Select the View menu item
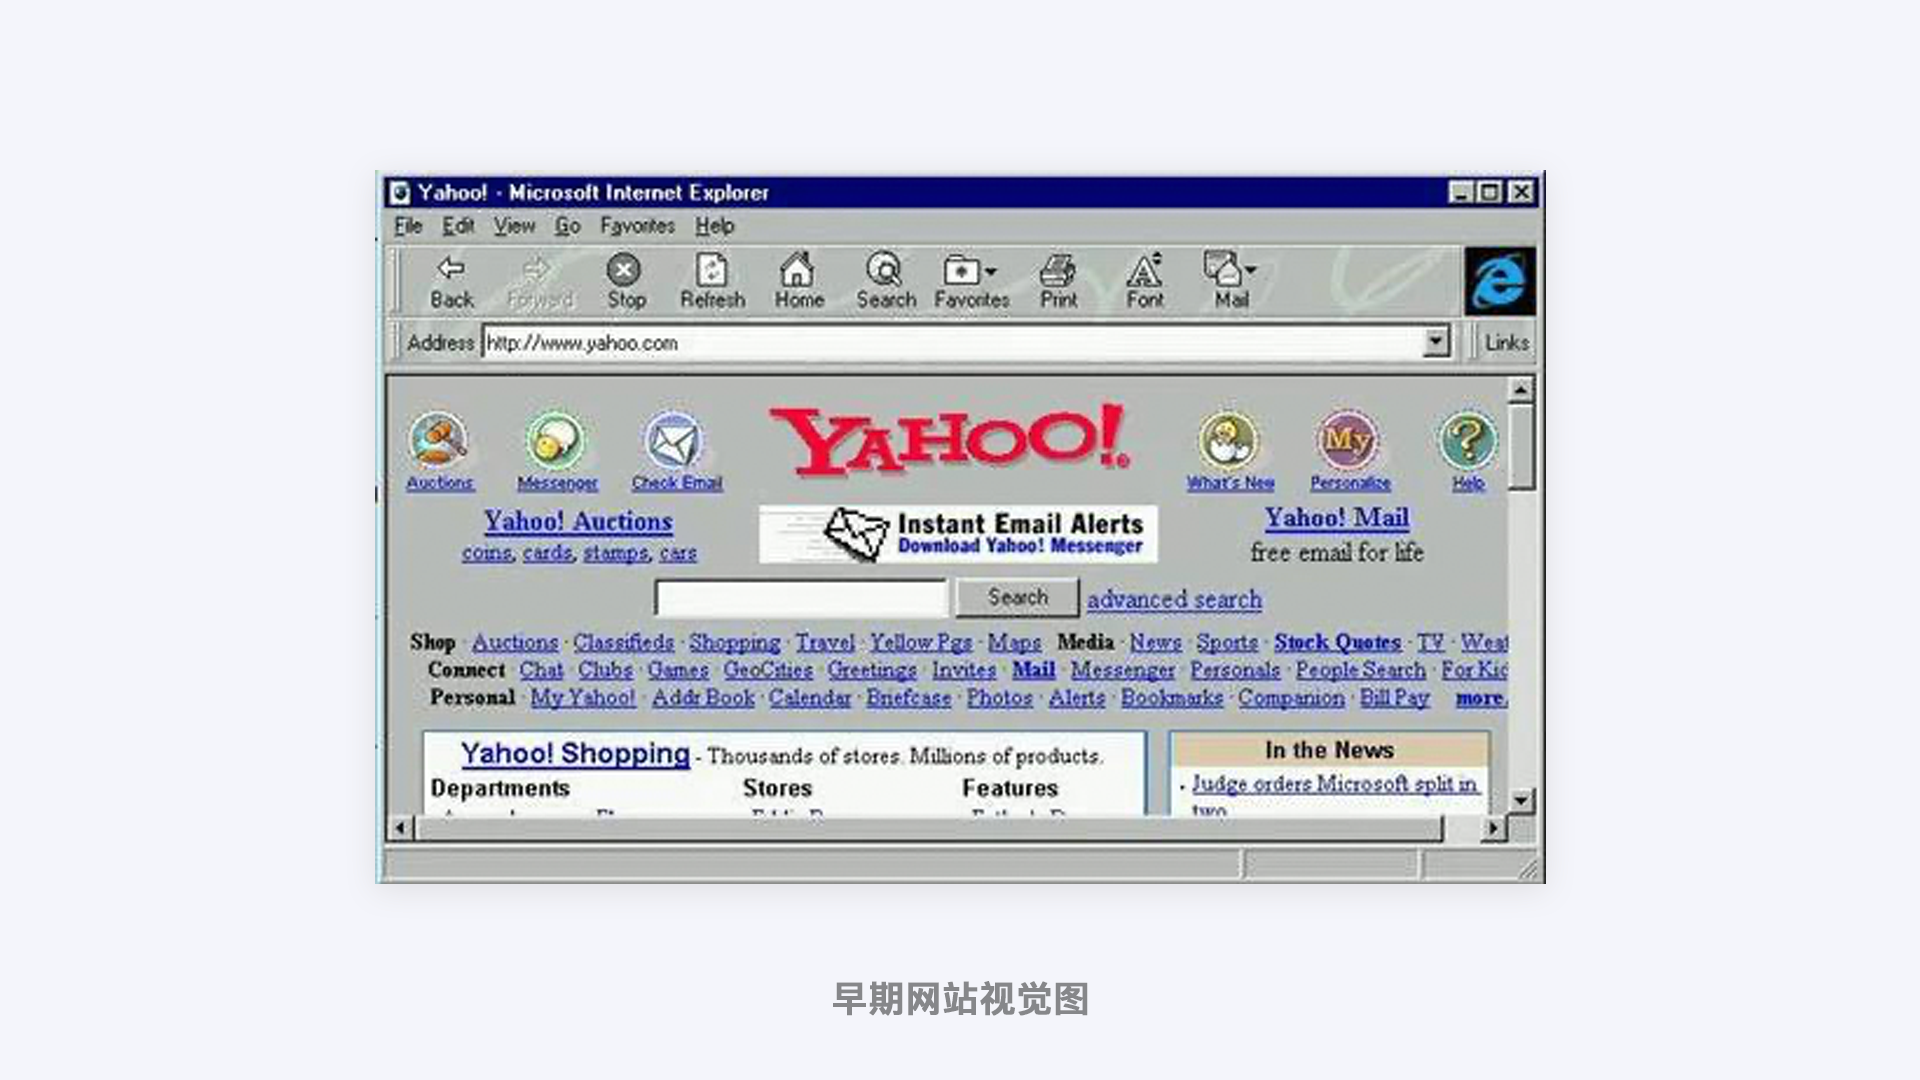Screen dimensions: 1920x1080 tap(512, 225)
